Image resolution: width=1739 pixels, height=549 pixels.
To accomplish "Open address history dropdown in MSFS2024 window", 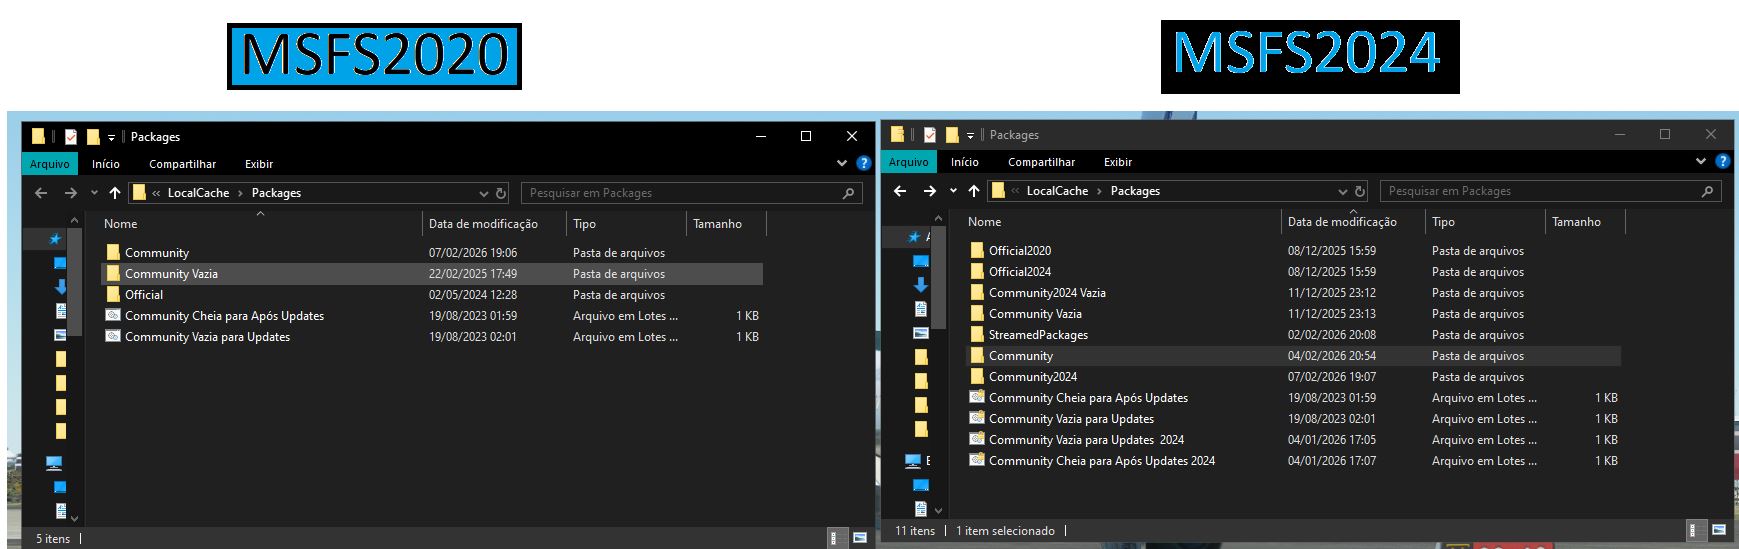I will [x=1342, y=191].
